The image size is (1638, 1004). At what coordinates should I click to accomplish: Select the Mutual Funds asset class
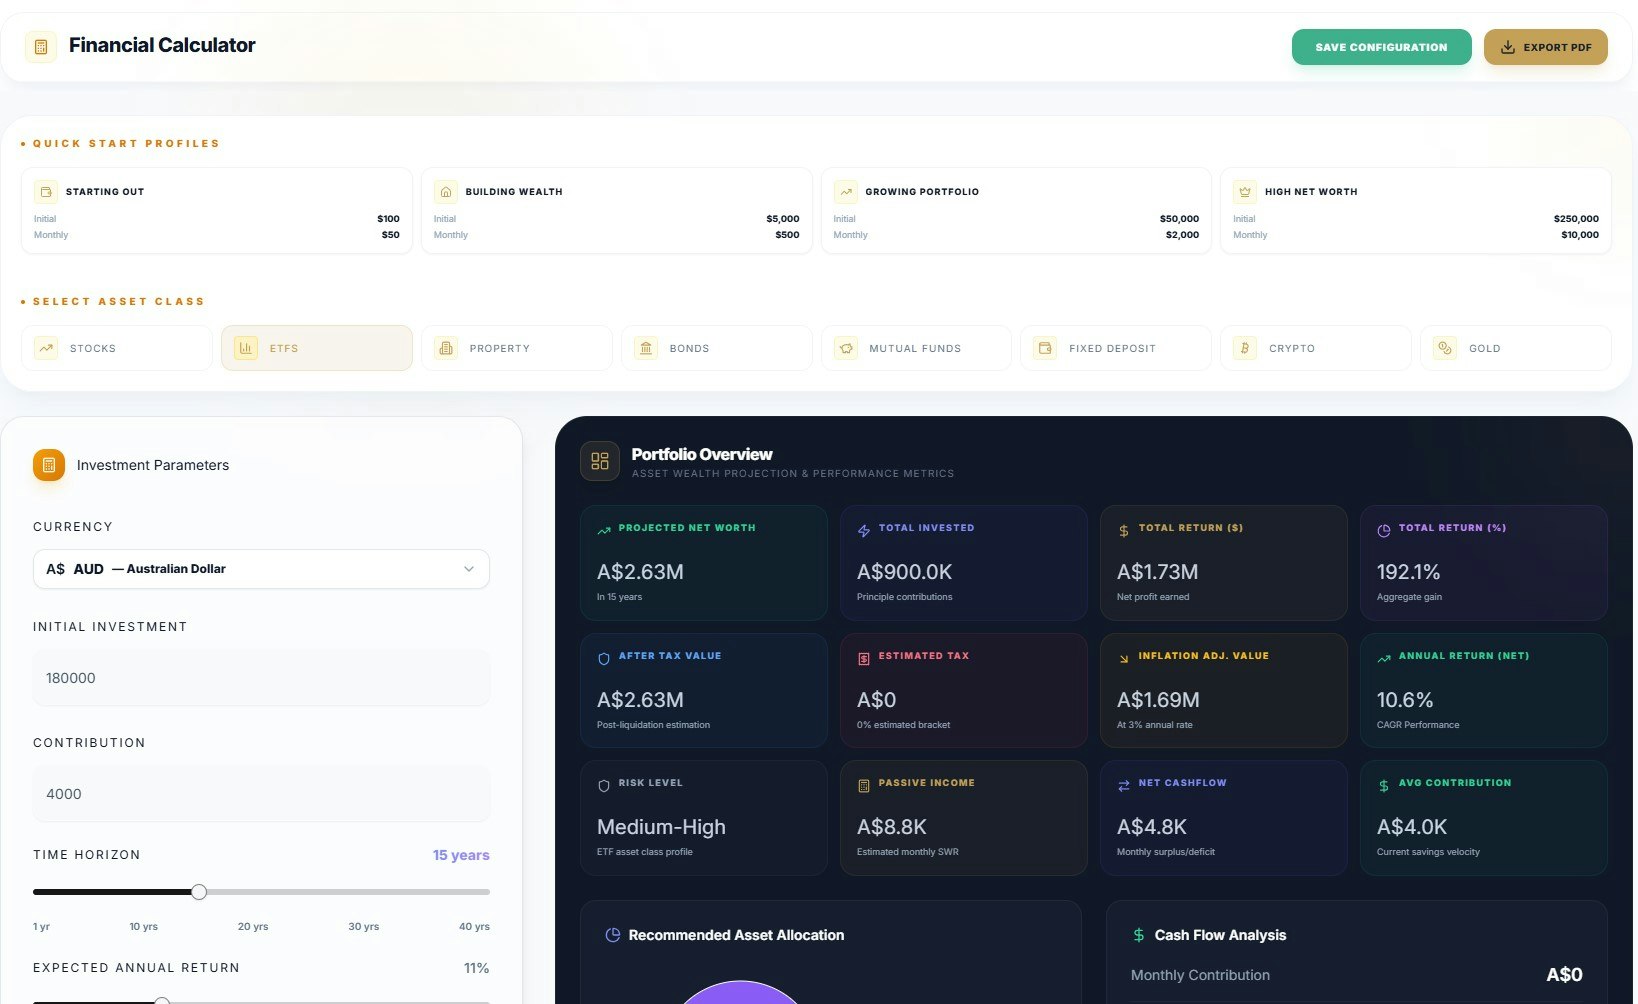tap(916, 348)
